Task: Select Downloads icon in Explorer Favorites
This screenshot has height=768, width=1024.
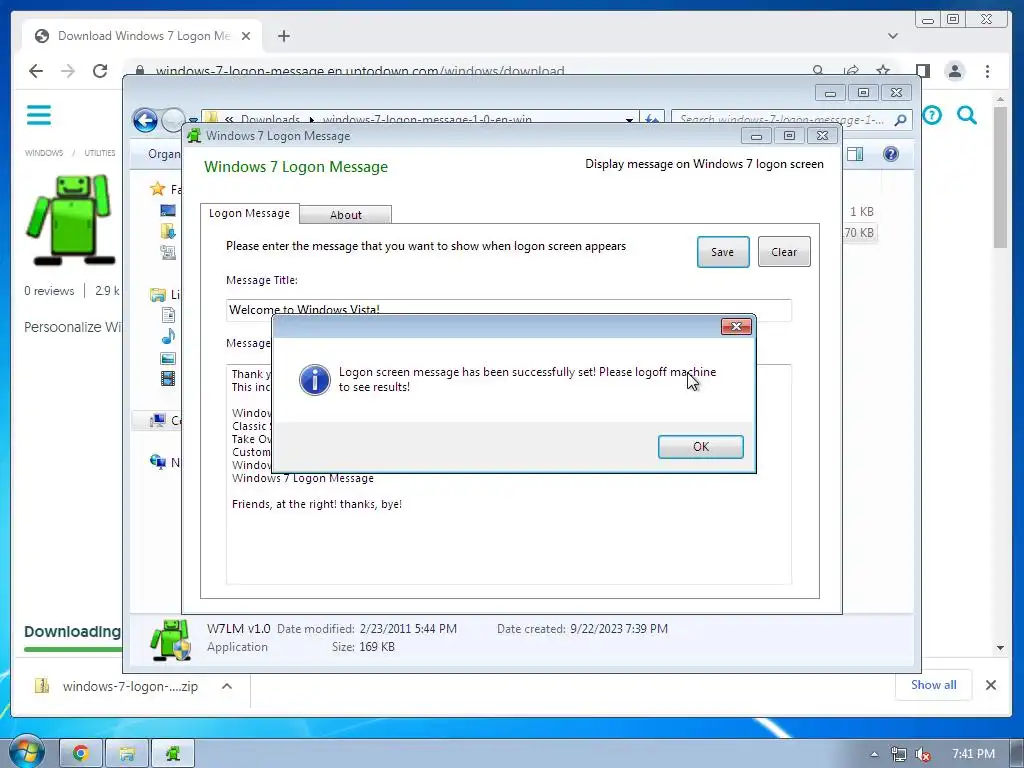Action: tap(168, 231)
